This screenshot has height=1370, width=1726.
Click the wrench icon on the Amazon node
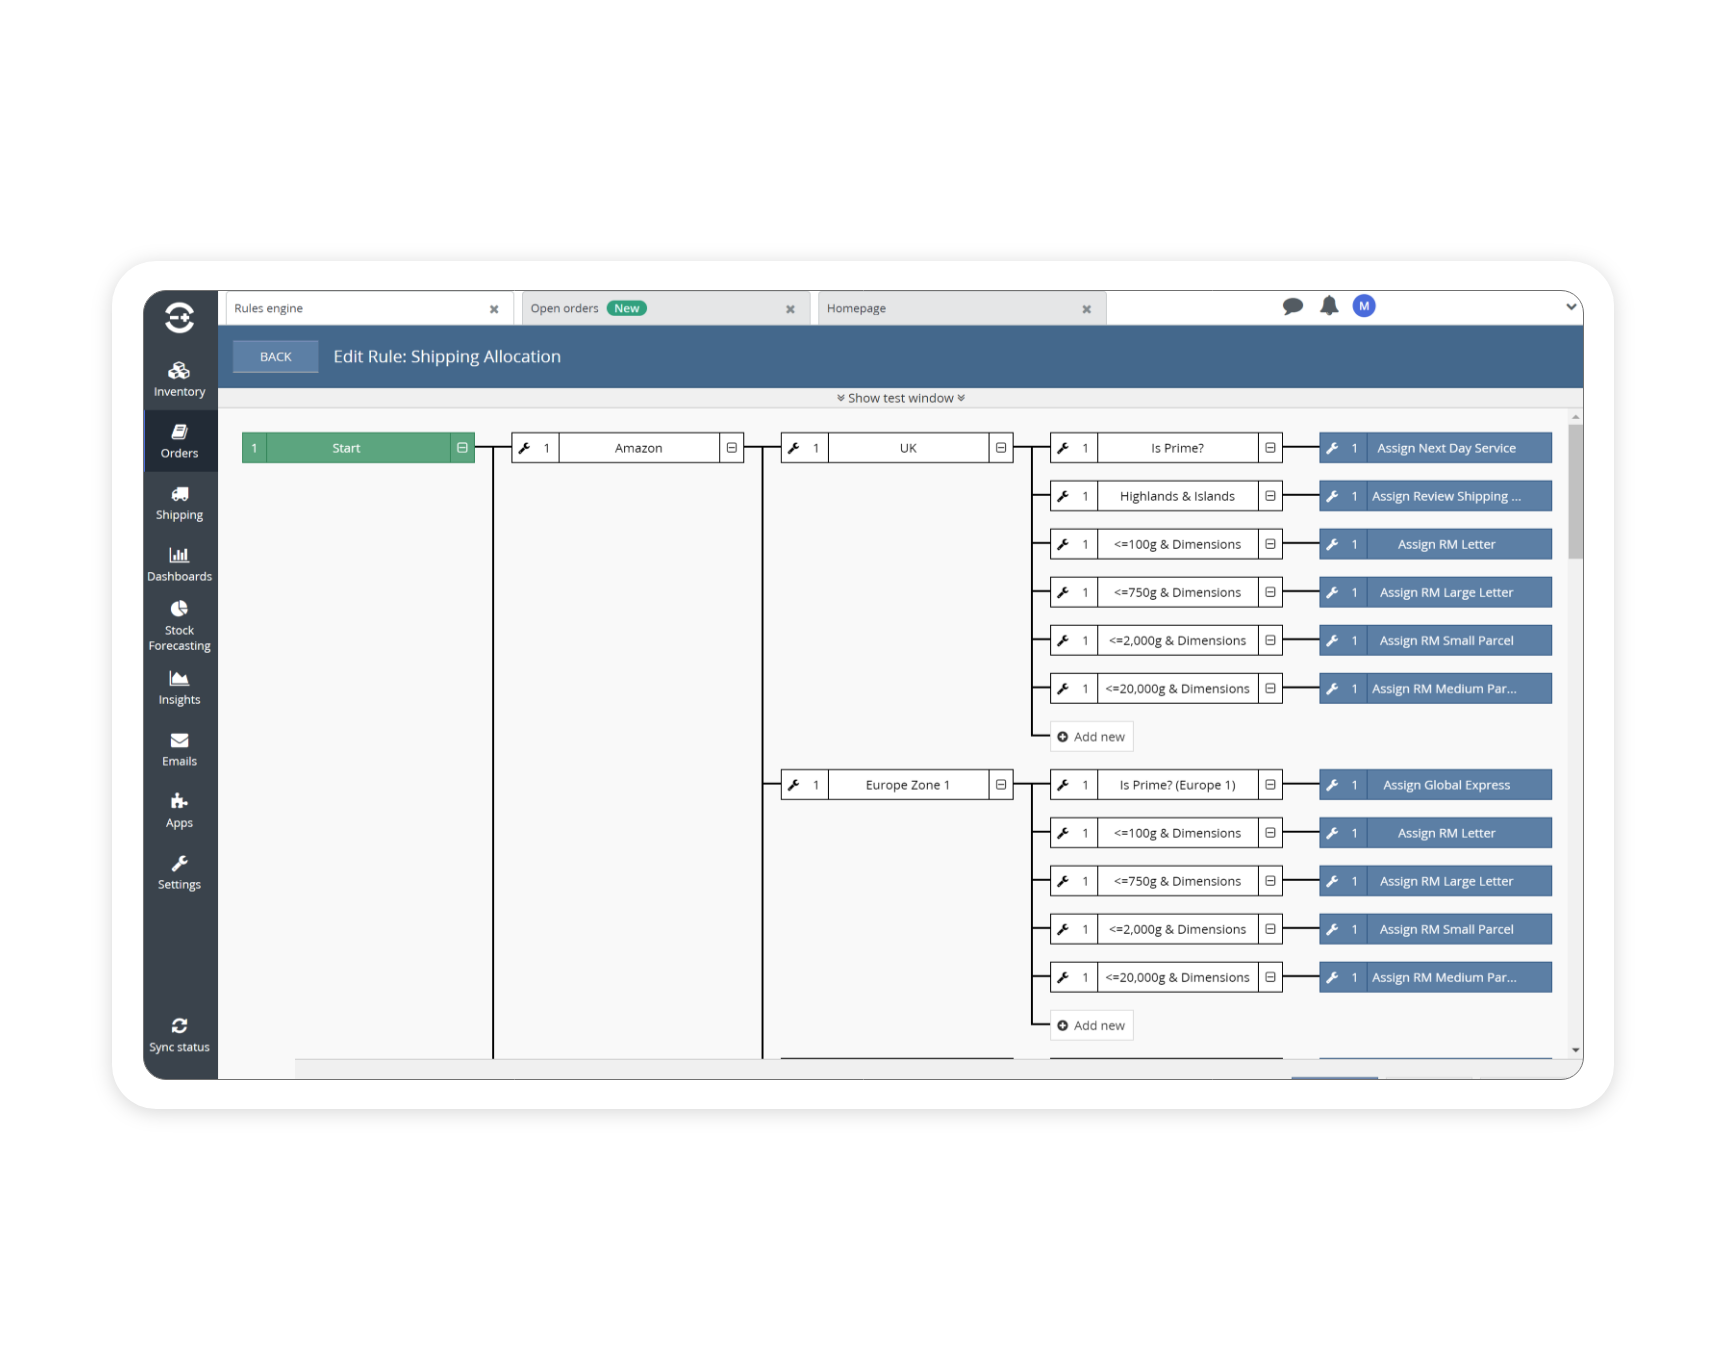pyautogui.click(x=527, y=447)
